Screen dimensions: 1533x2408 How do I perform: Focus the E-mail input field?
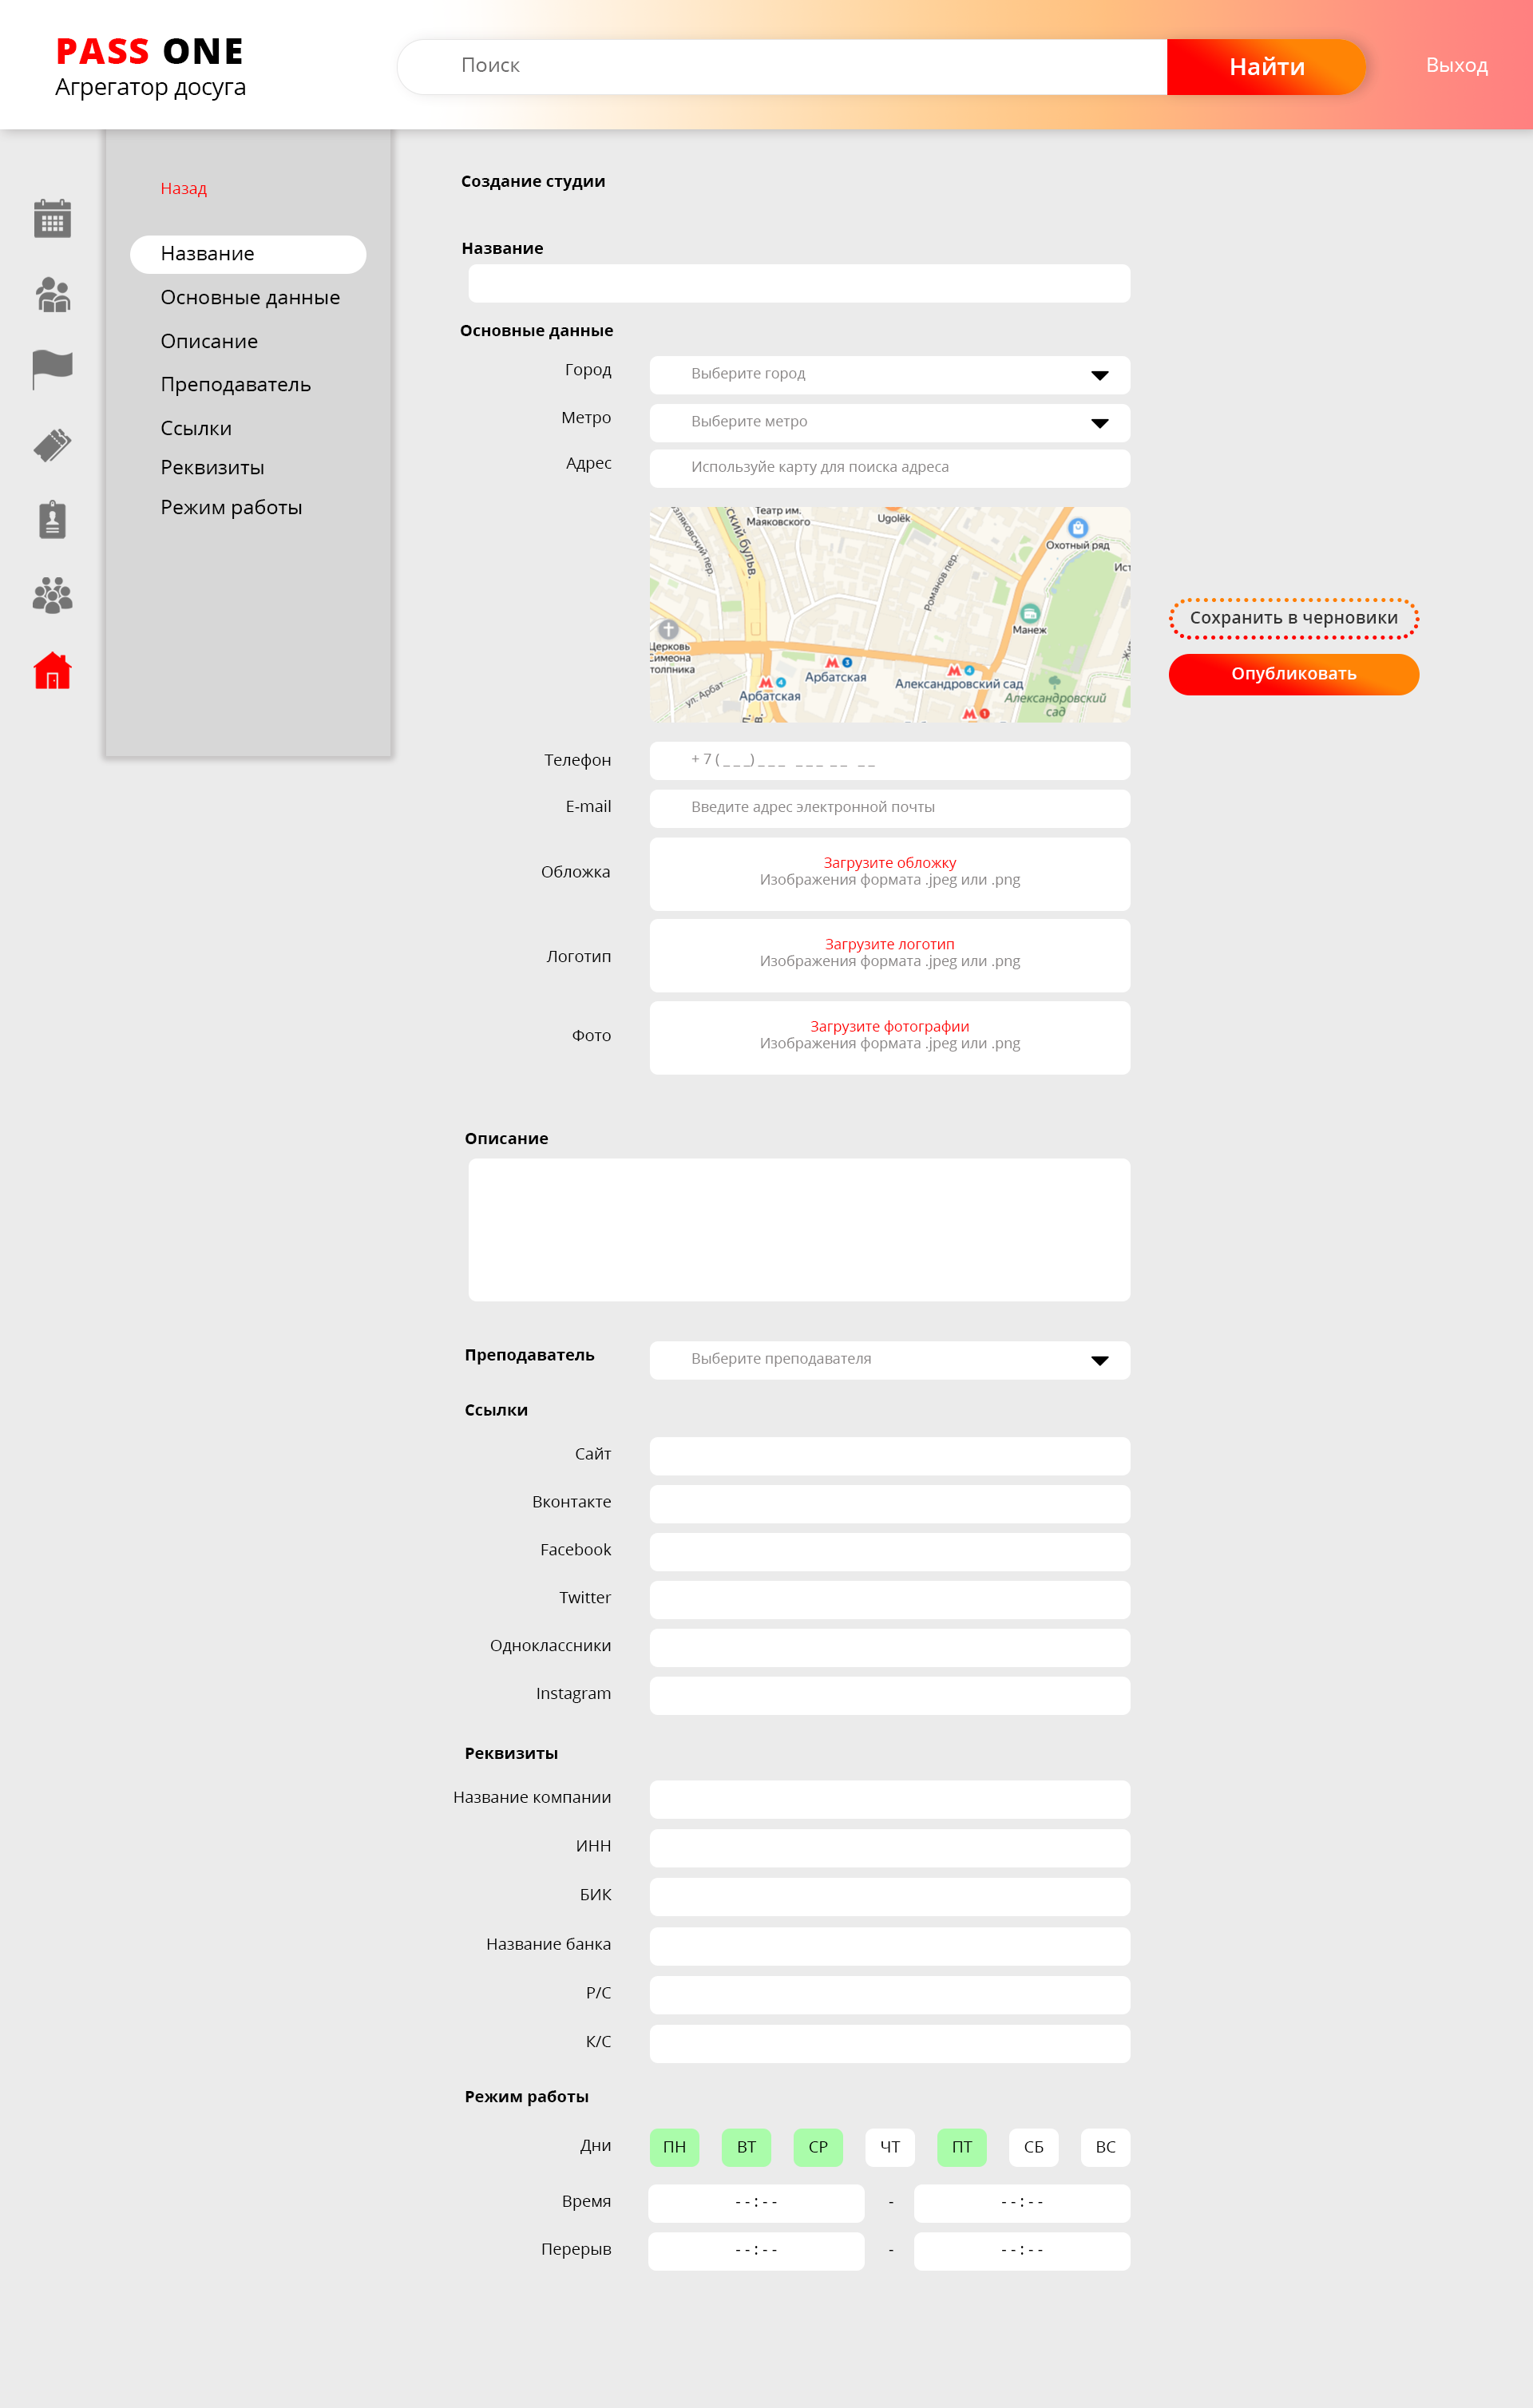pyautogui.click(x=890, y=809)
